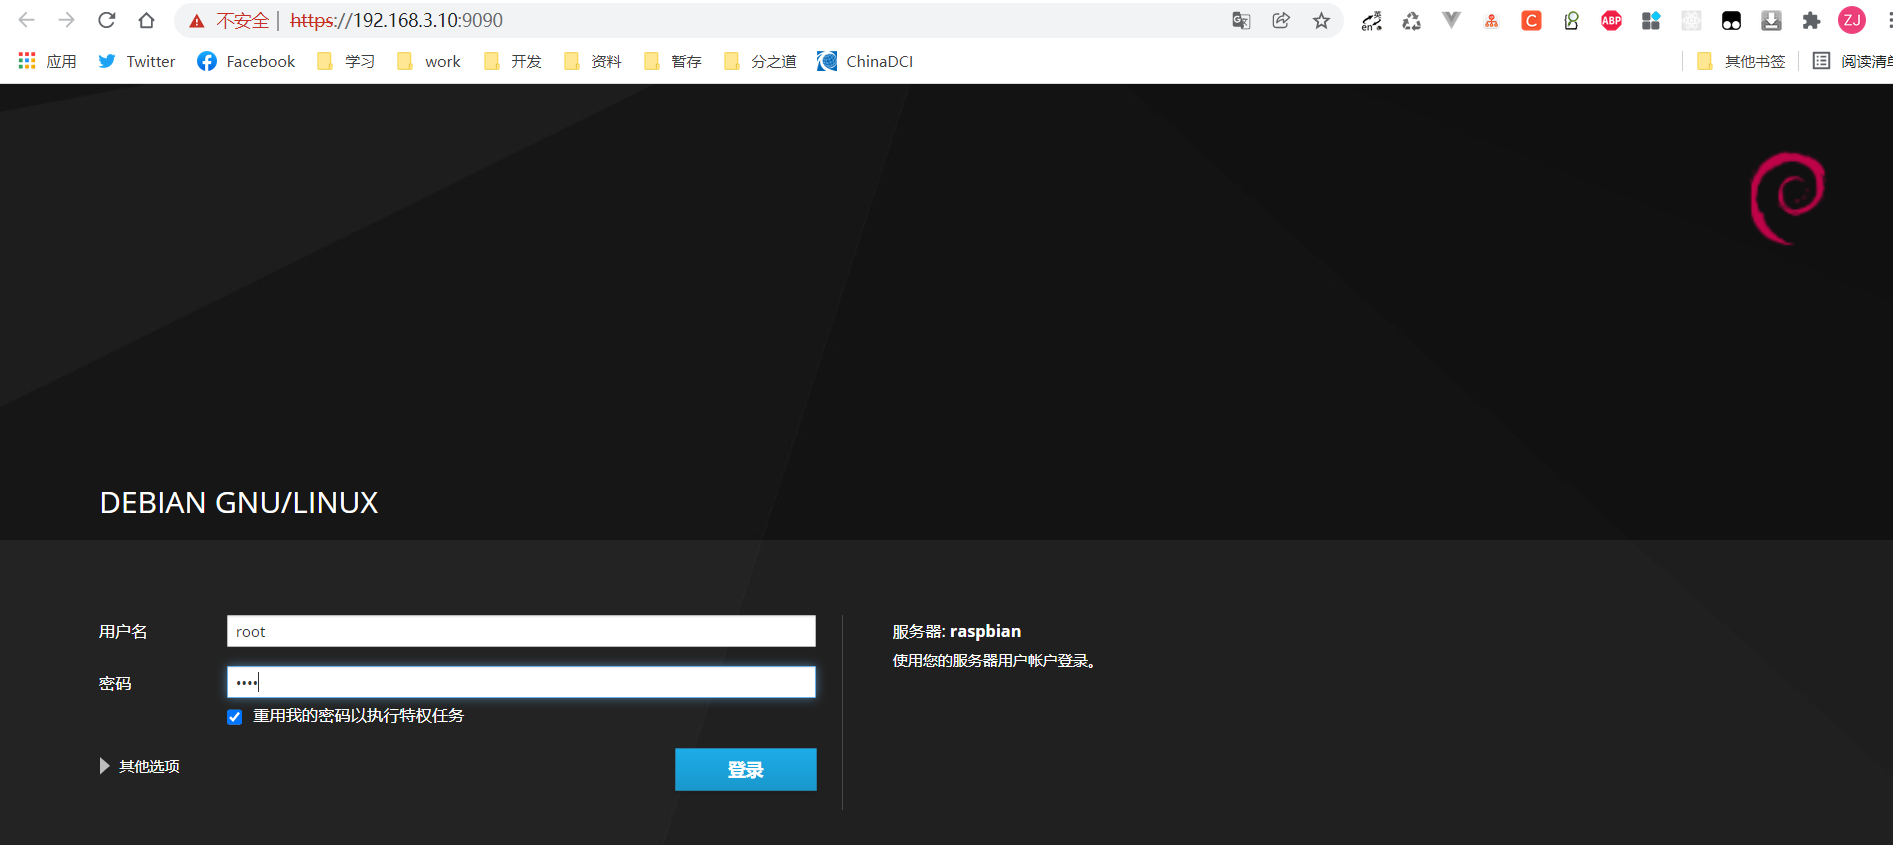Viewport: 1893px width, 845px height.
Task: Open the Vue devtools extension icon
Action: (x=1451, y=21)
